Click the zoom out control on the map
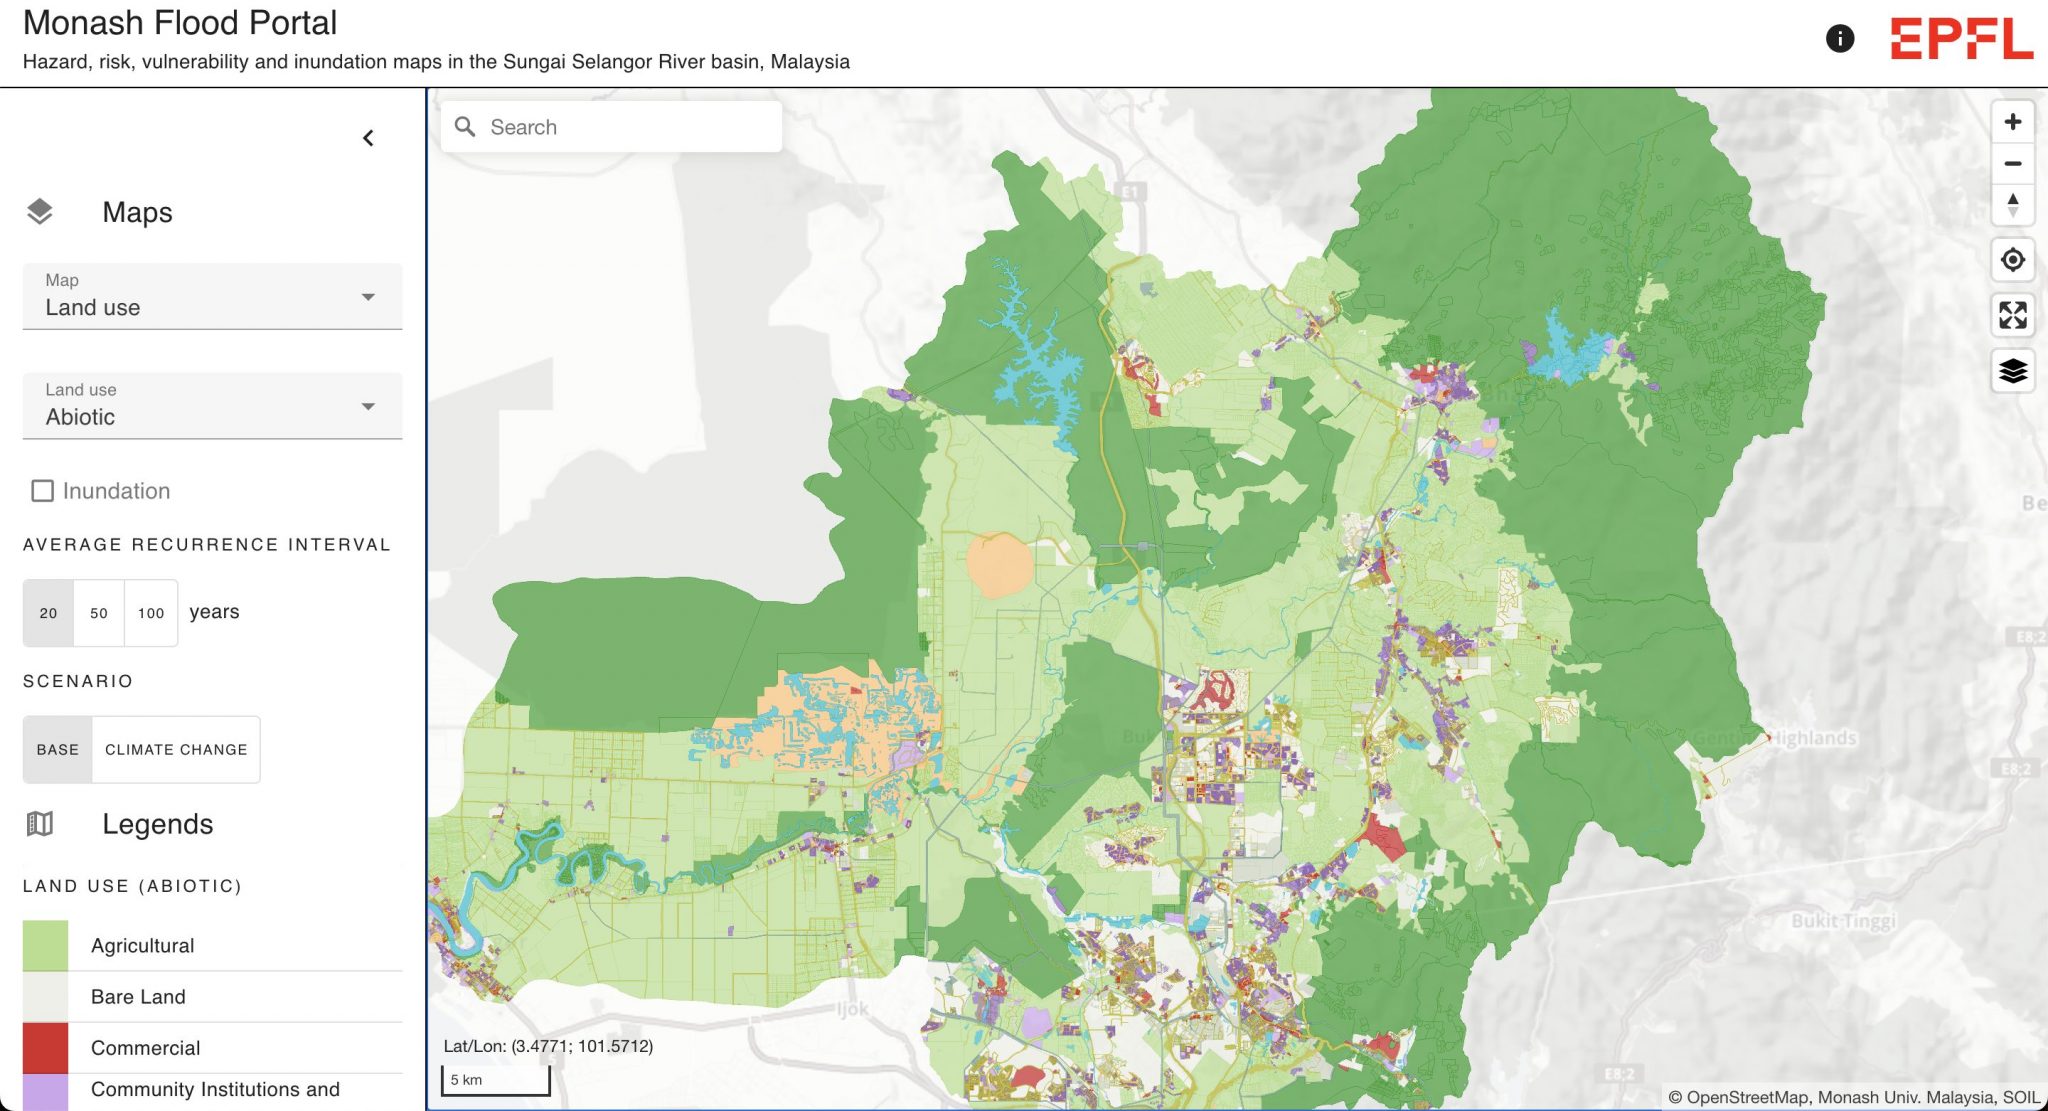2048x1111 pixels. [x=2013, y=163]
